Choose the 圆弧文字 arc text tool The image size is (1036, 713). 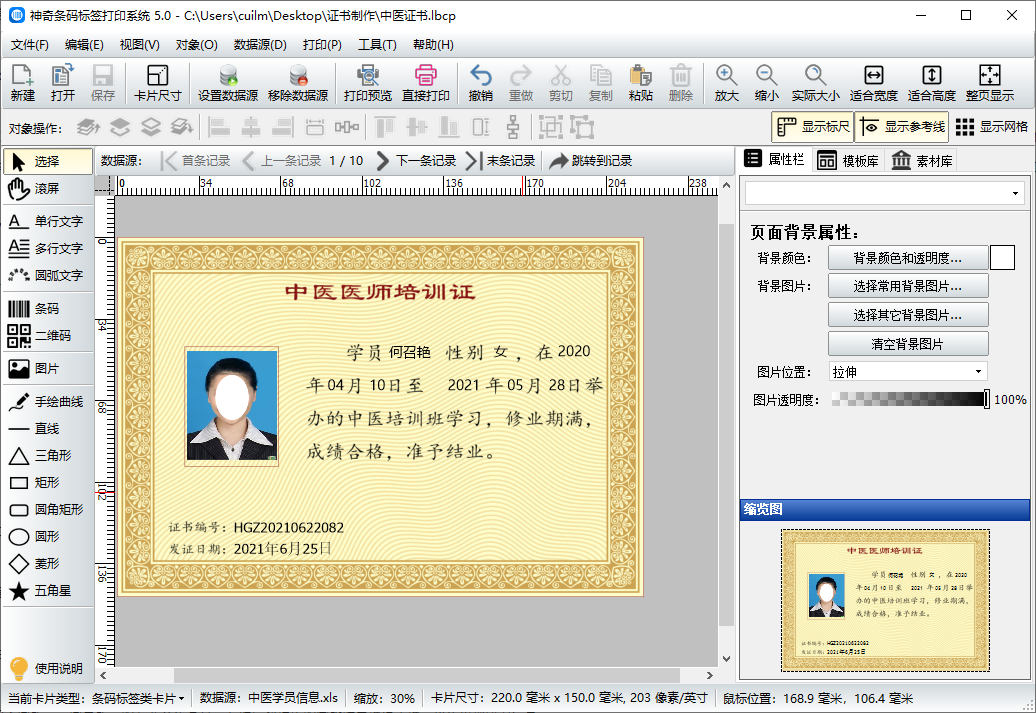47,275
